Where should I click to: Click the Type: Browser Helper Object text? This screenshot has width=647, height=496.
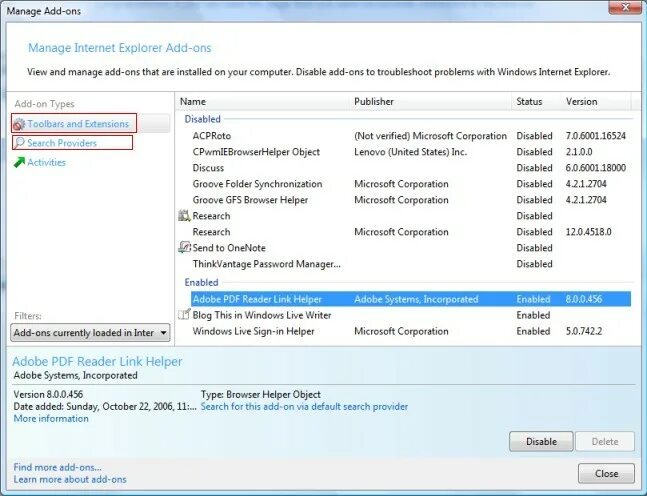(261, 394)
